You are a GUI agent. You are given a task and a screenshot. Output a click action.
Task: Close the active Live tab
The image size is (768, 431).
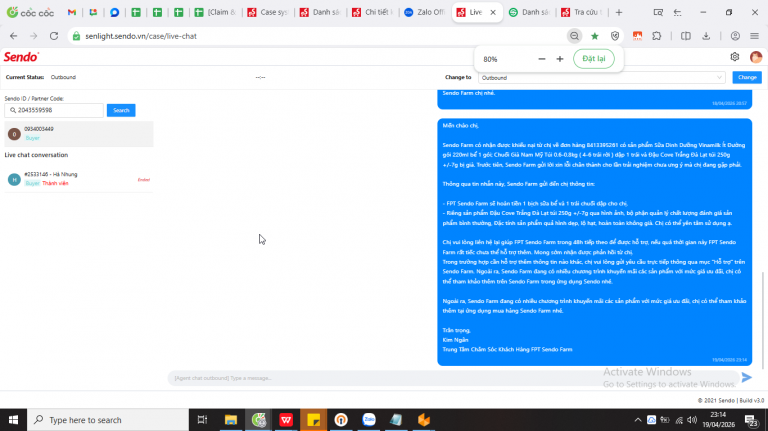point(493,12)
